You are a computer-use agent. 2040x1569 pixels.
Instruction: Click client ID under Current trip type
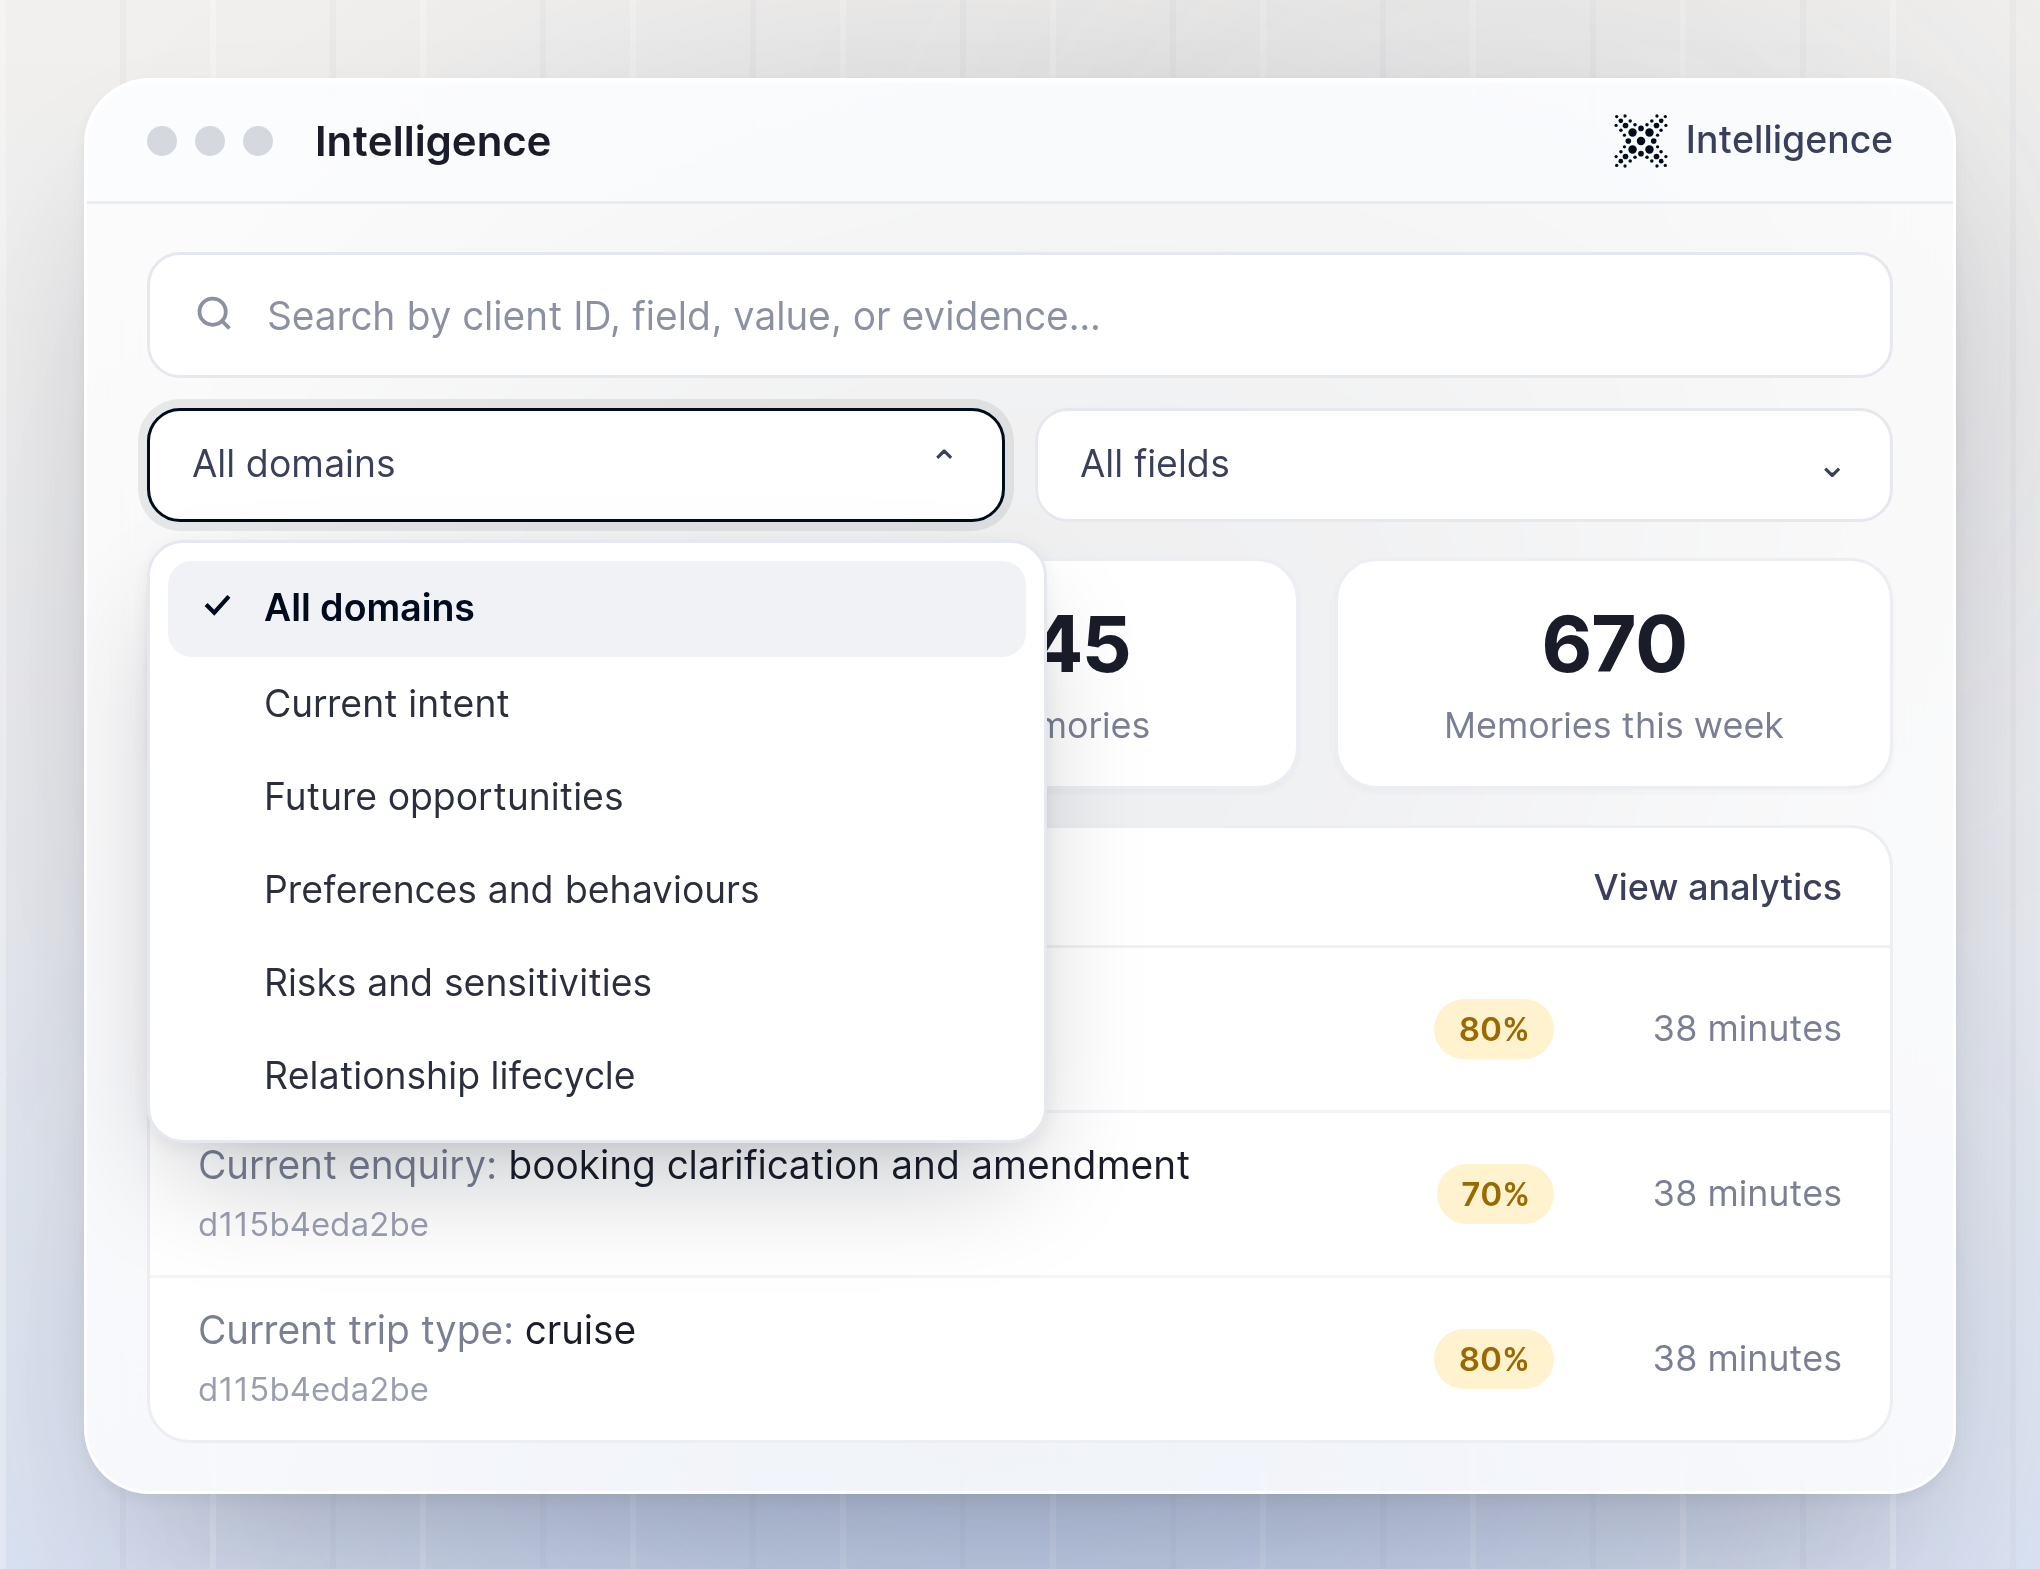pyautogui.click(x=313, y=1390)
